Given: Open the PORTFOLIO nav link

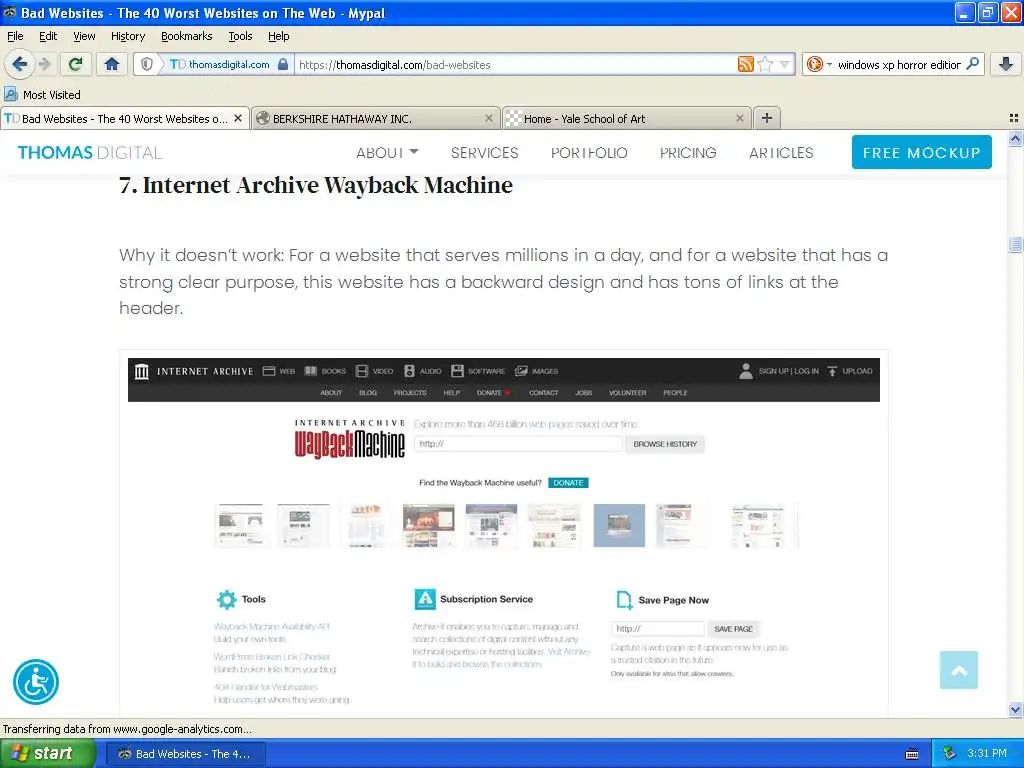Looking at the screenshot, I should coord(589,152).
